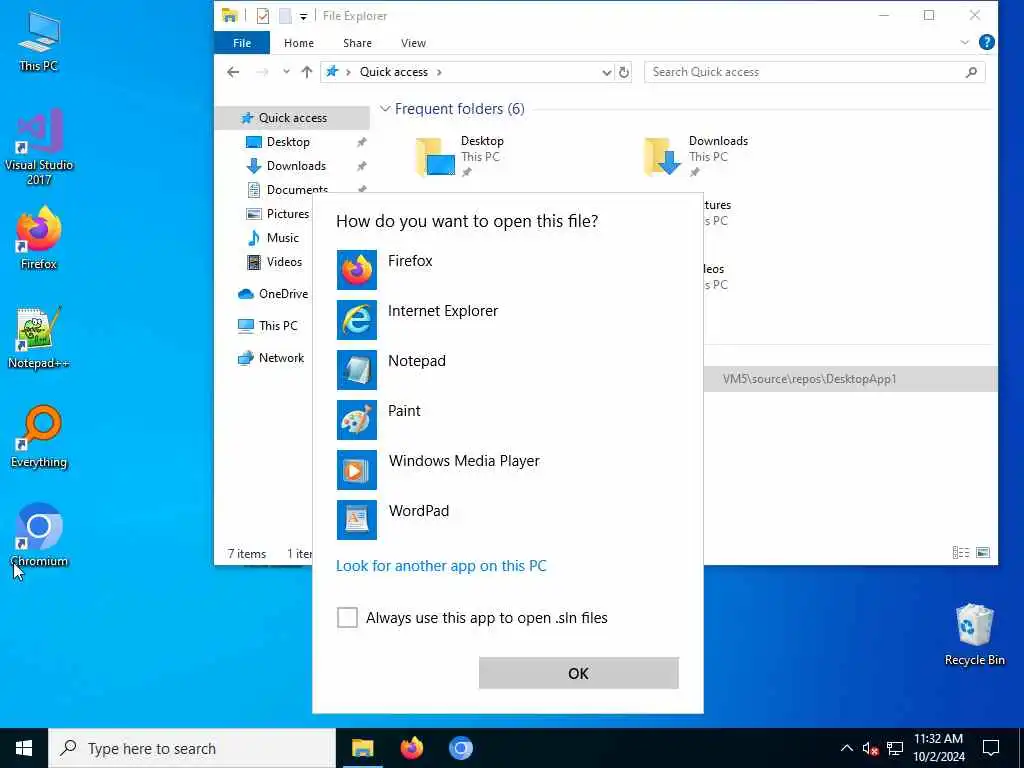Pick WordPad from the app list
The image size is (1024, 768).
[507, 520]
